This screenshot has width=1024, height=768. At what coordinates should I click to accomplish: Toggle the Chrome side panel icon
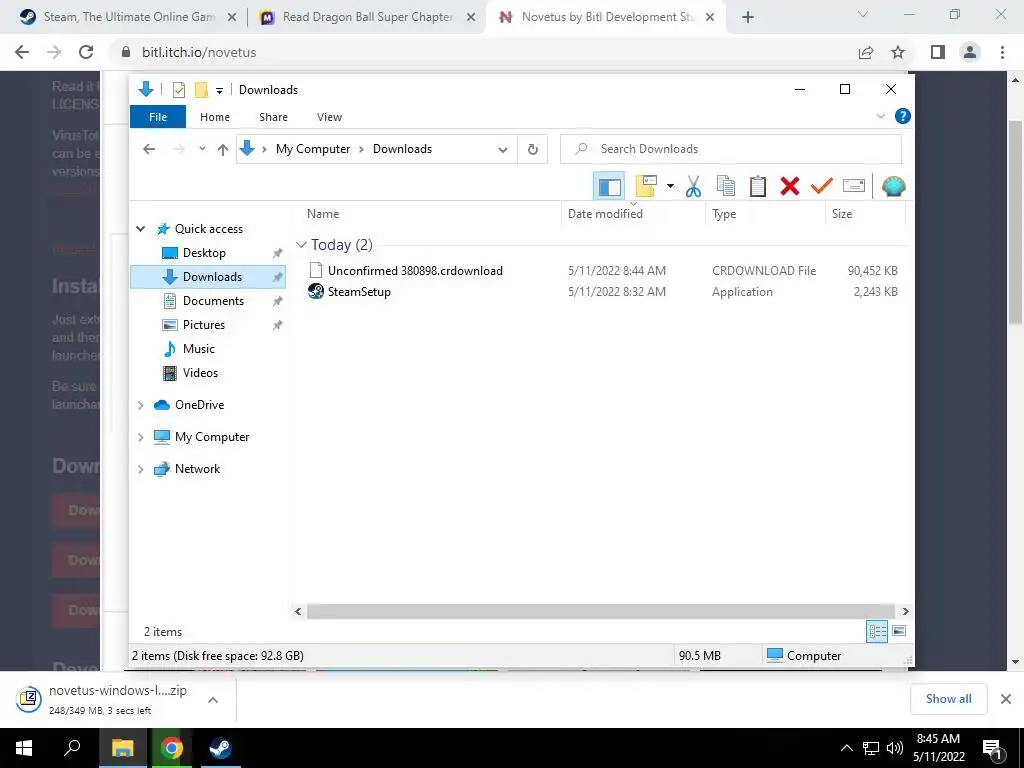click(x=938, y=52)
